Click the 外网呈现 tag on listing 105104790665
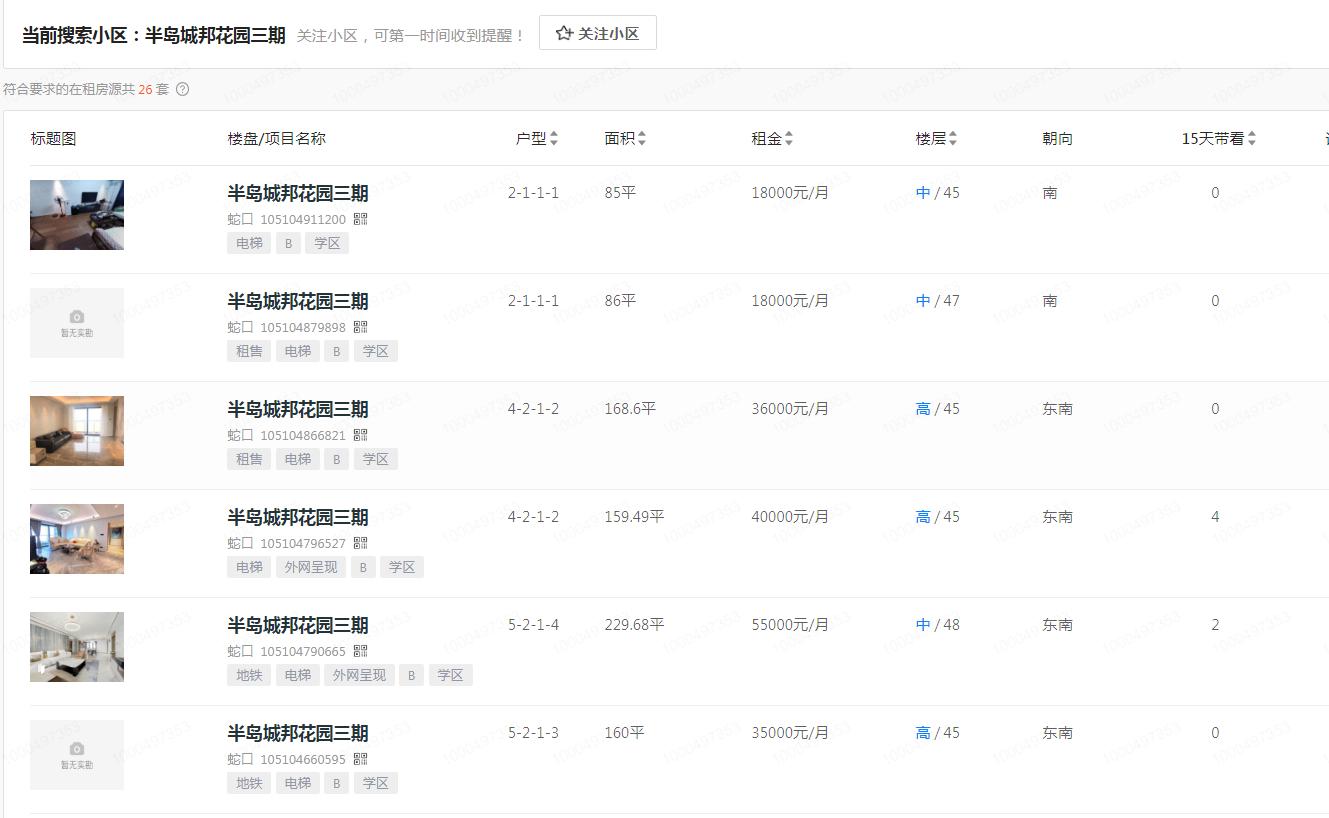Viewport: 1329px width, 818px height. click(x=359, y=675)
